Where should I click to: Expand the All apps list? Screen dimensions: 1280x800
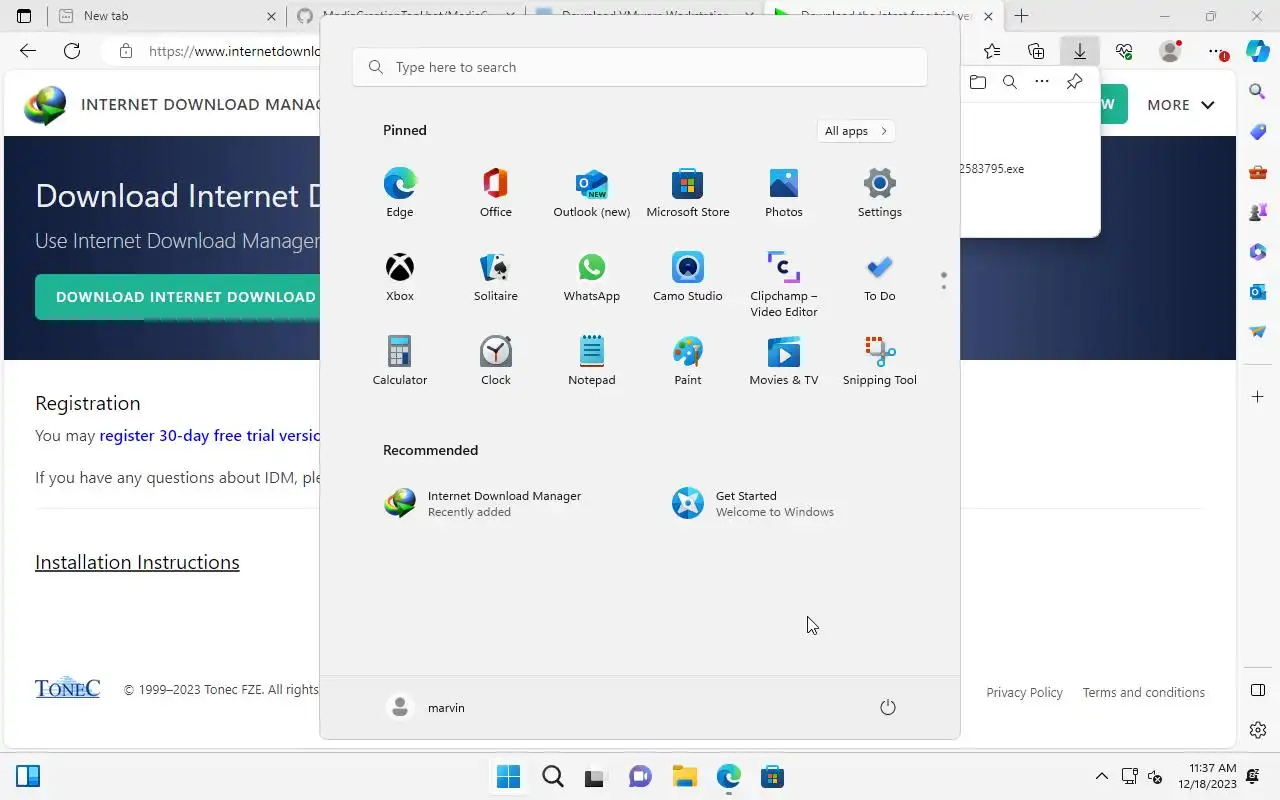click(x=855, y=131)
